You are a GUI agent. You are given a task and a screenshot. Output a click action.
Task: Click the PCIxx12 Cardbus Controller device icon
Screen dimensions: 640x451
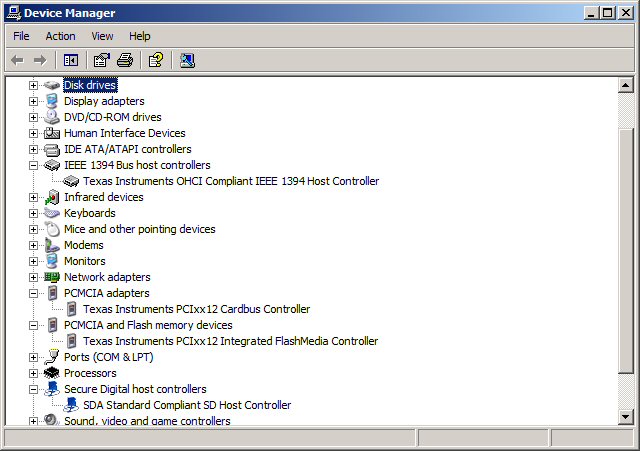pos(71,309)
